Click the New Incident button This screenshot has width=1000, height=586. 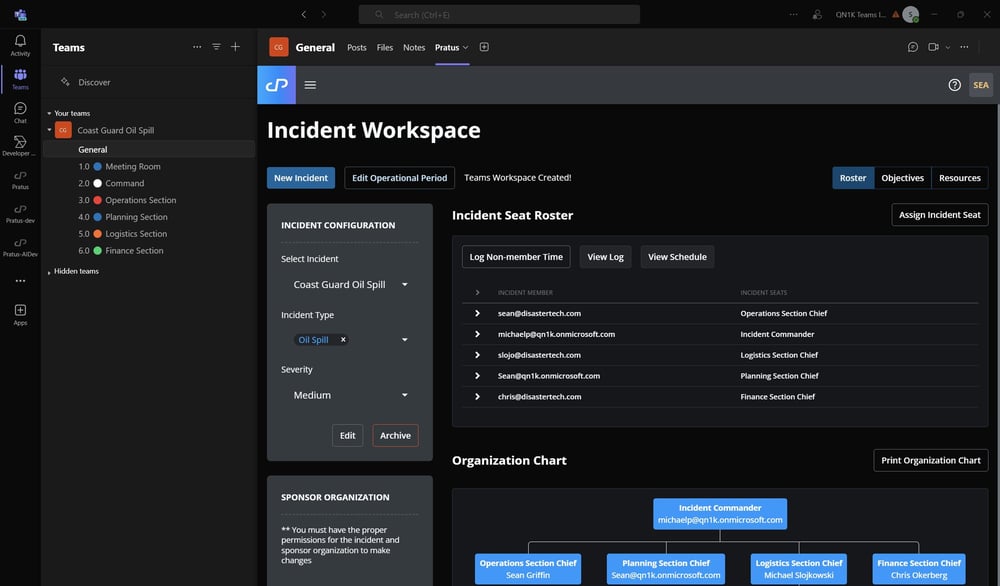coord(301,178)
